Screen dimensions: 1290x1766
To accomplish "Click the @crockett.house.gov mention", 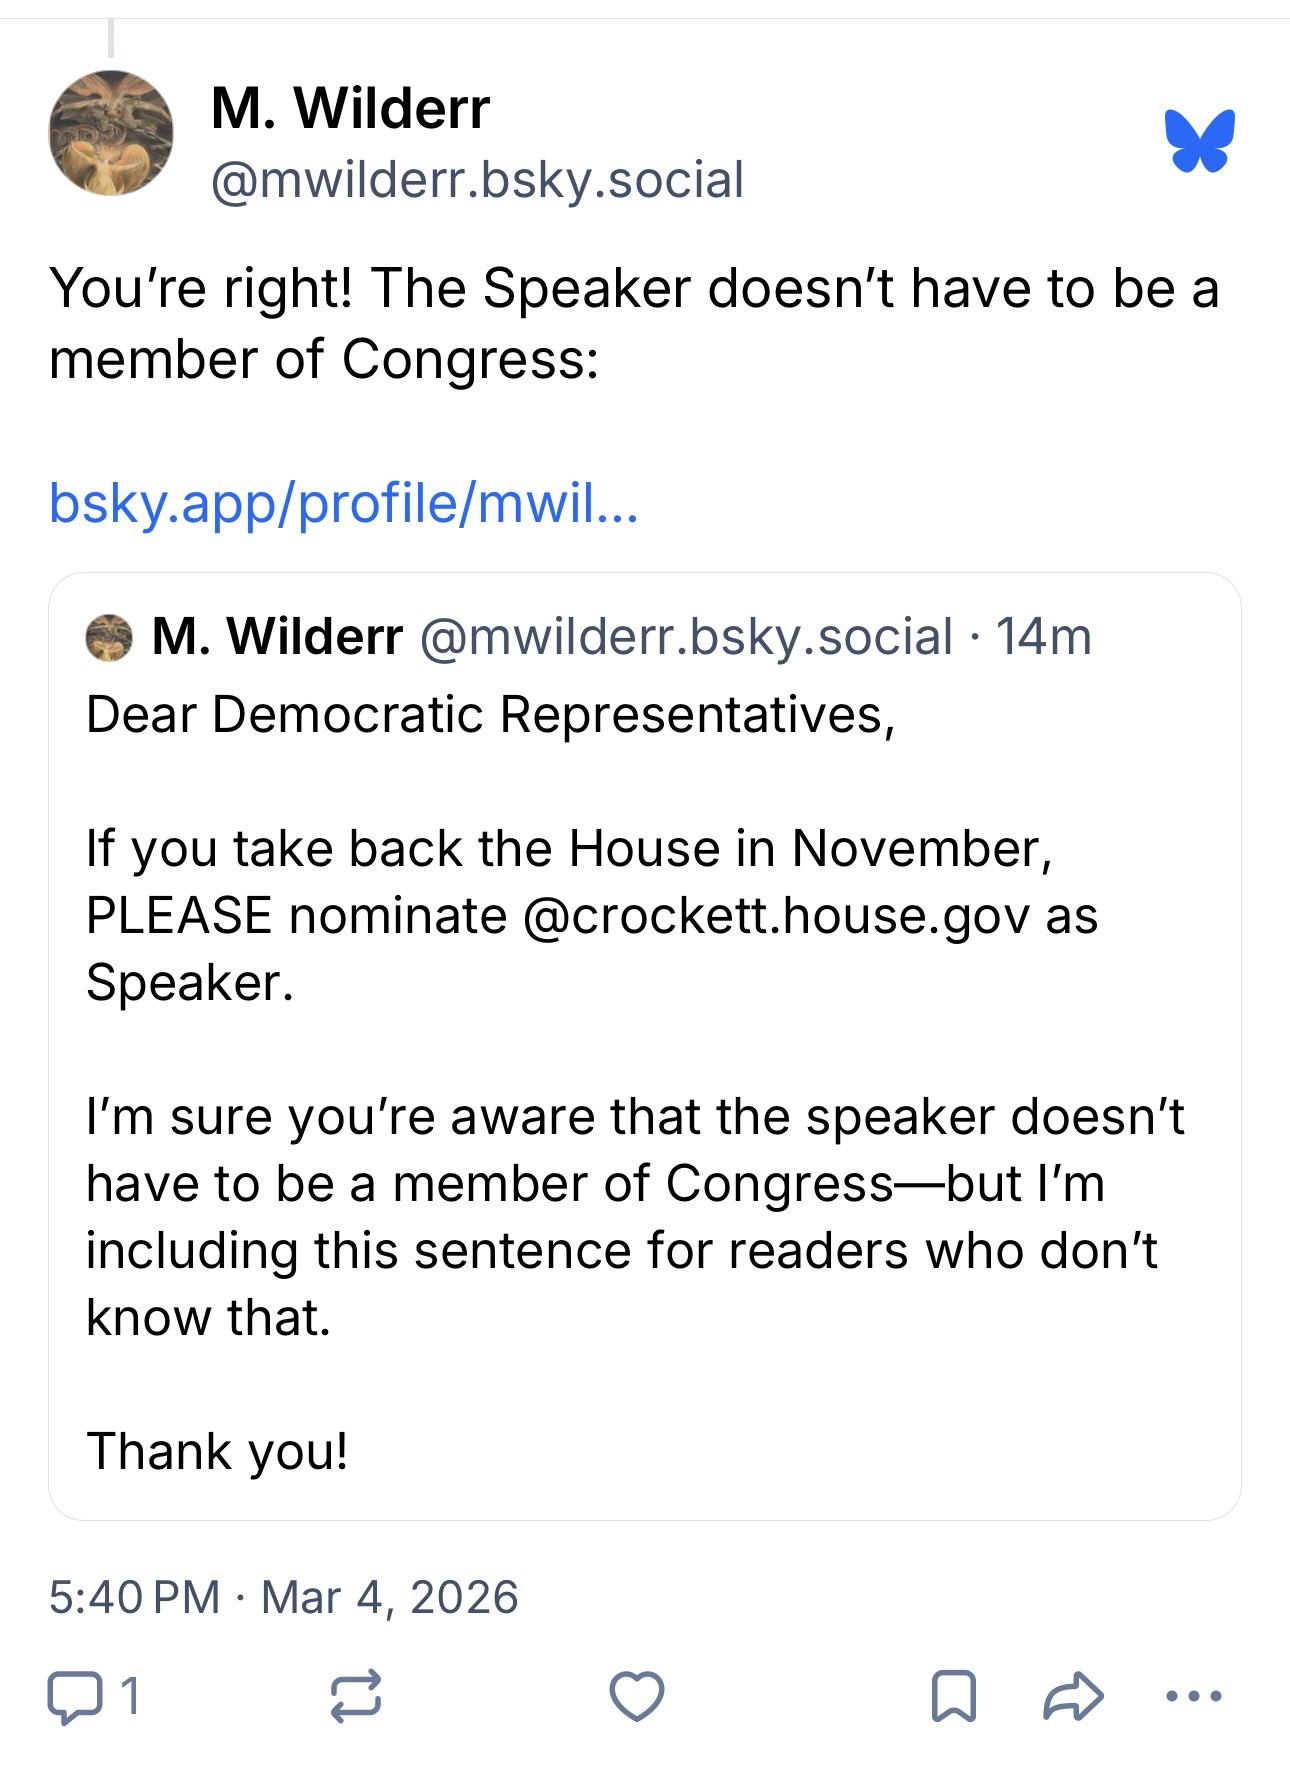I will (775, 915).
